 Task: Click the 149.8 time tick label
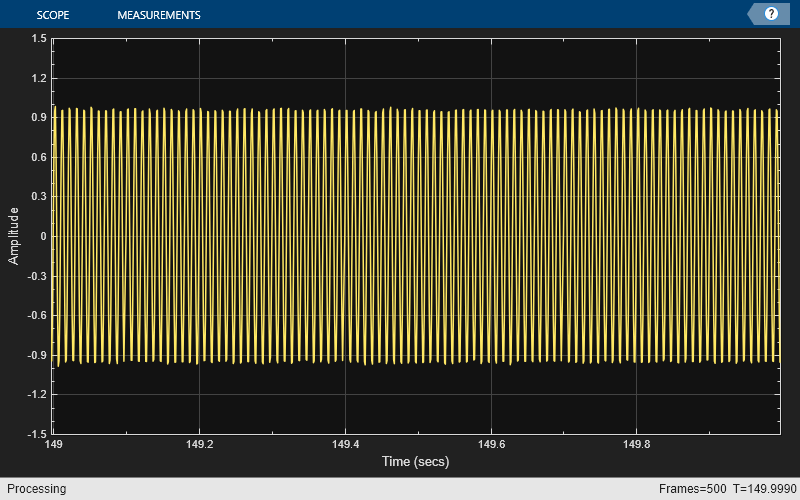[x=637, y=444]
